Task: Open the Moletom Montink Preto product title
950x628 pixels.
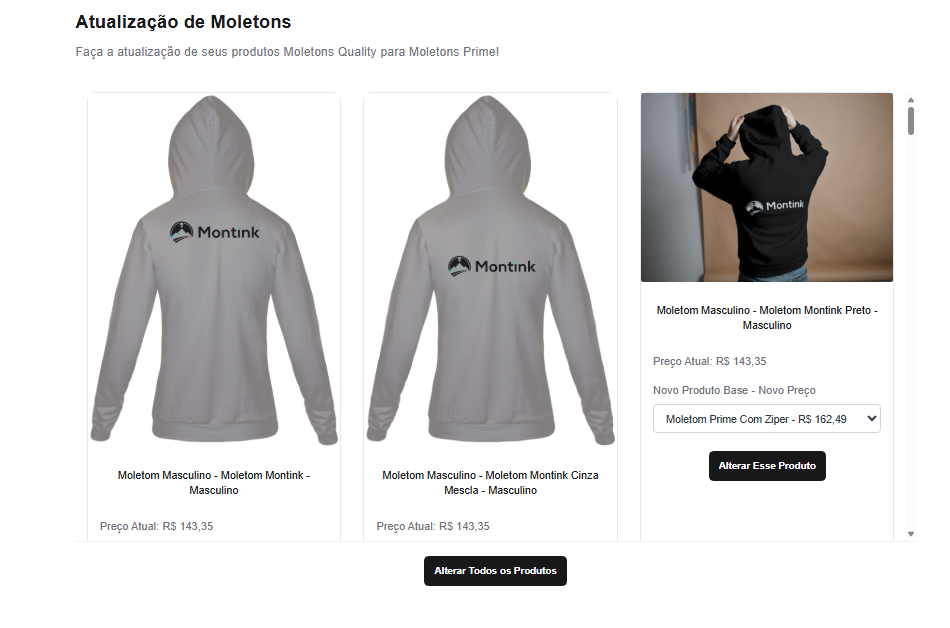Action: pos(767,317)
